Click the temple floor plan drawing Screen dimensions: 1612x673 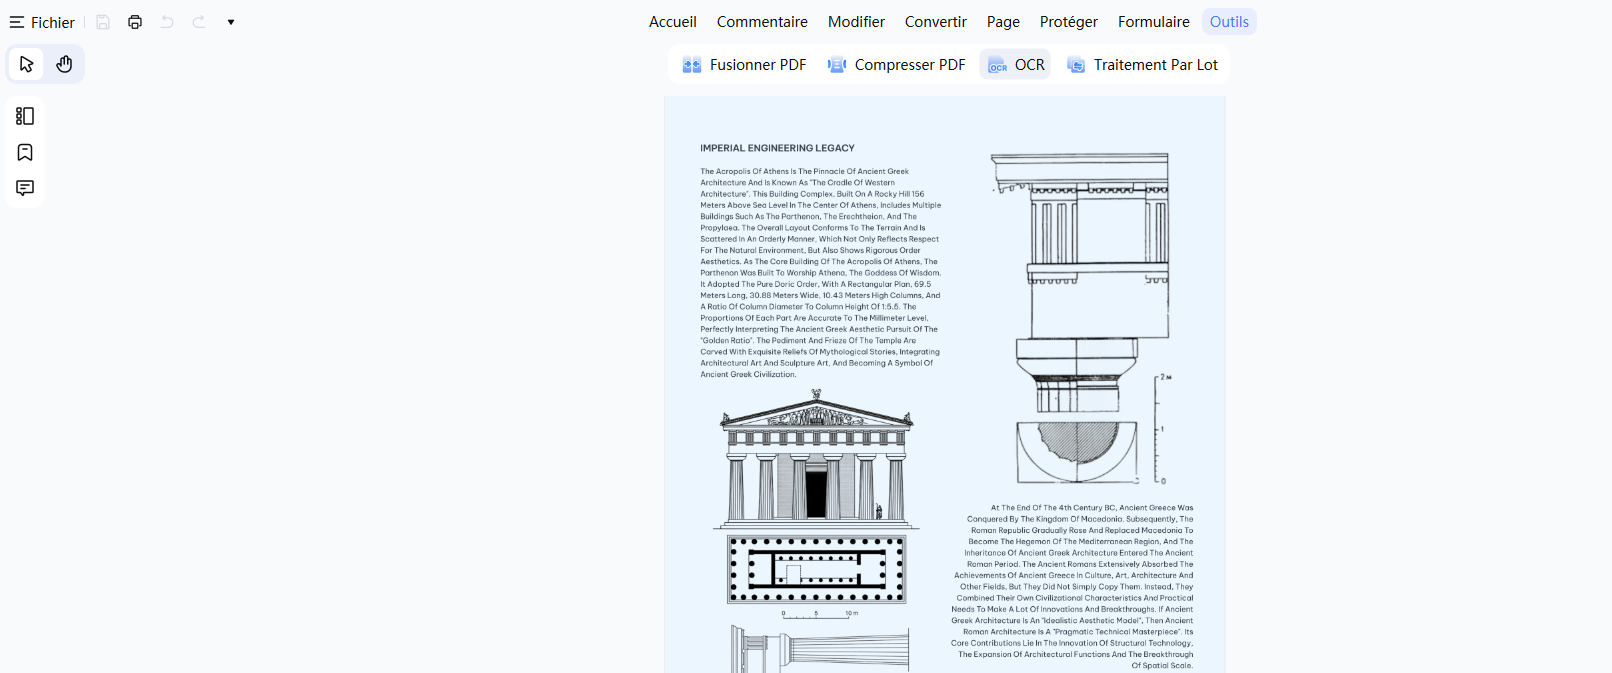pyautogui.click(x=817, y=569)
